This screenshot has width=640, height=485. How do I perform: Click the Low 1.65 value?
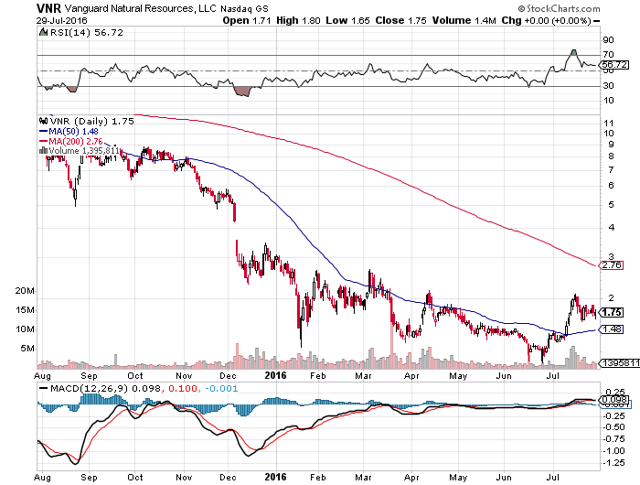click(348, 20)
